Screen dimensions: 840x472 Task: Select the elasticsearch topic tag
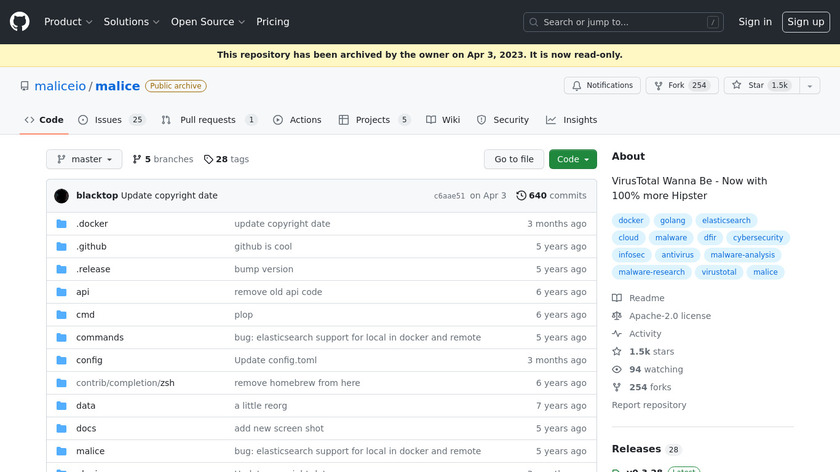pyautogui.click(x=726, y=221)
